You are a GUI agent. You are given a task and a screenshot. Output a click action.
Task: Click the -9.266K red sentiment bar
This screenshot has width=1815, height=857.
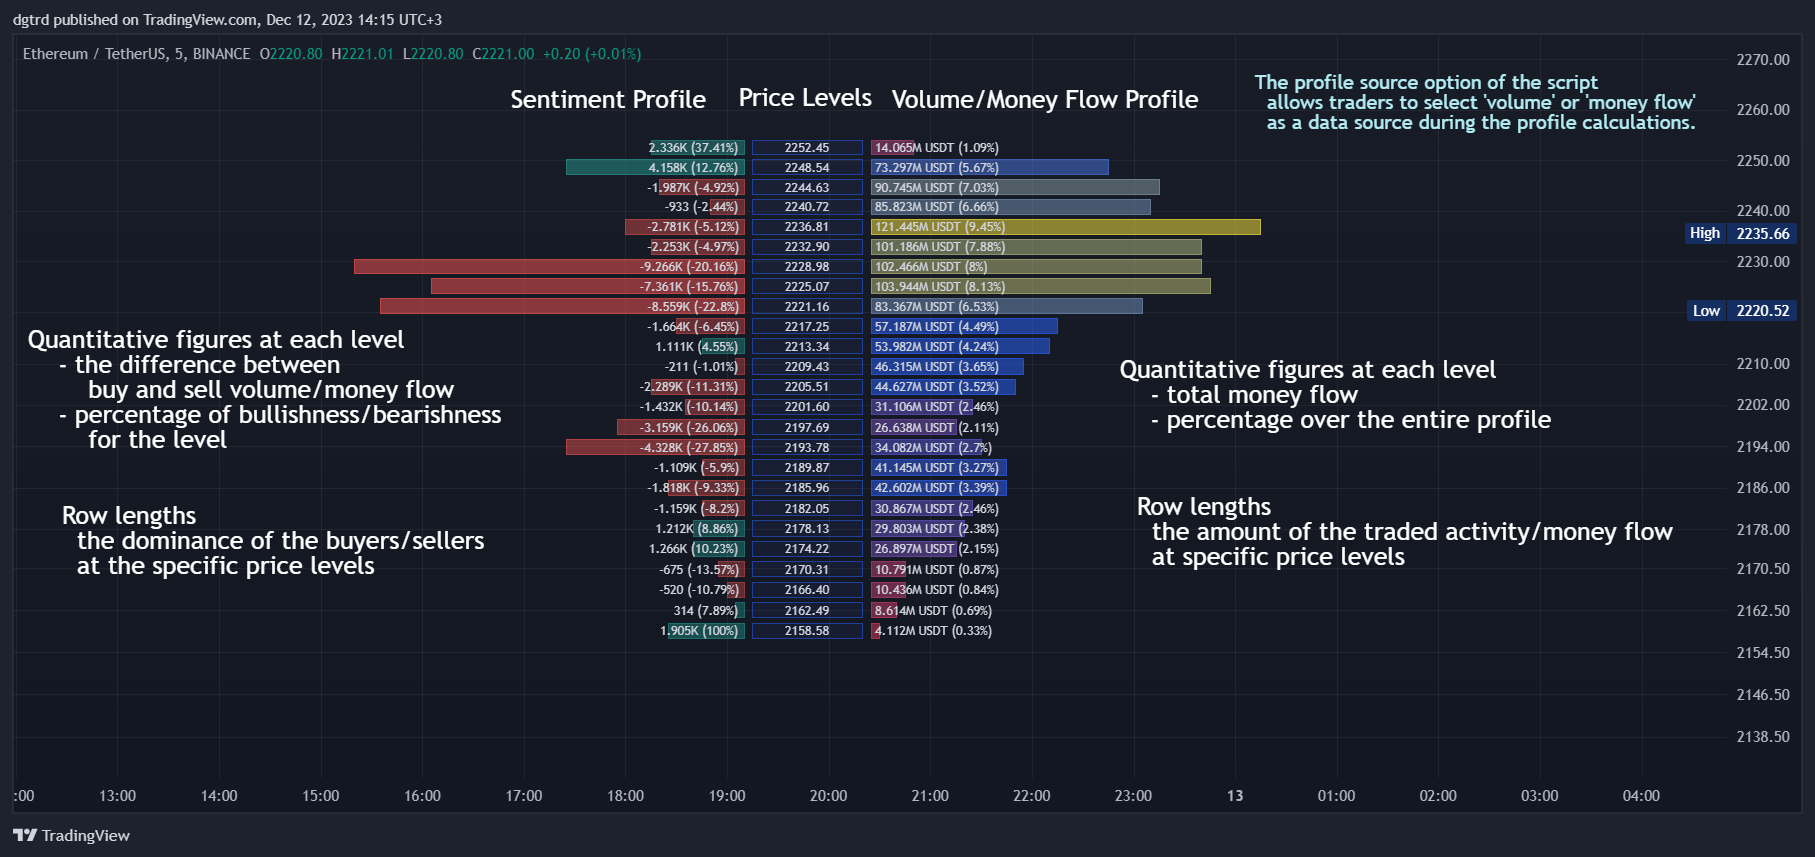549,266
